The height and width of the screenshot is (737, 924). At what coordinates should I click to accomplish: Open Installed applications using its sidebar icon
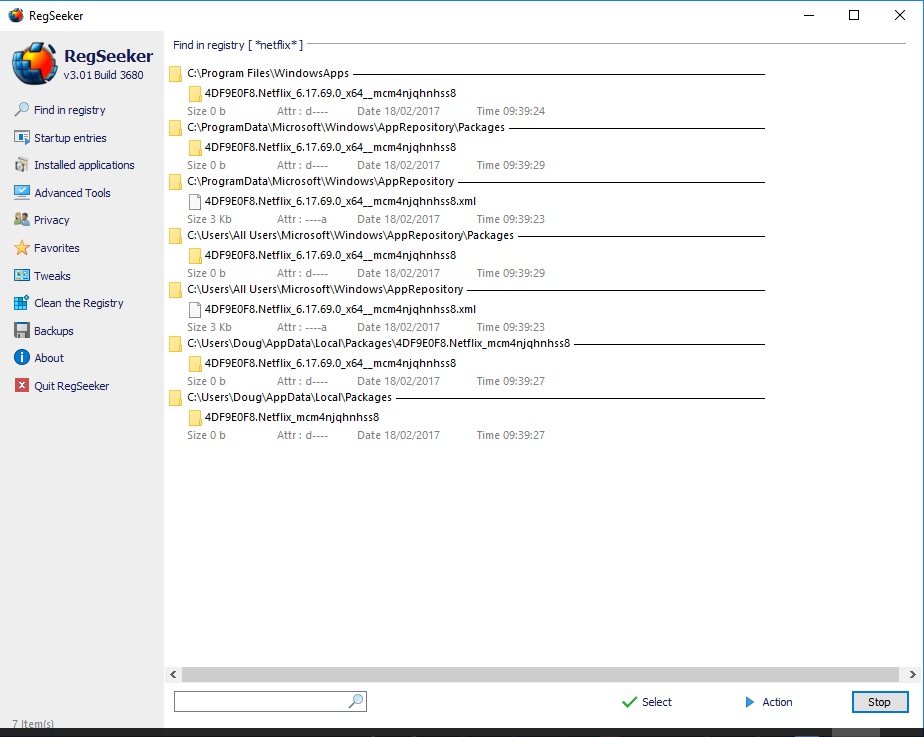point(22,165)
